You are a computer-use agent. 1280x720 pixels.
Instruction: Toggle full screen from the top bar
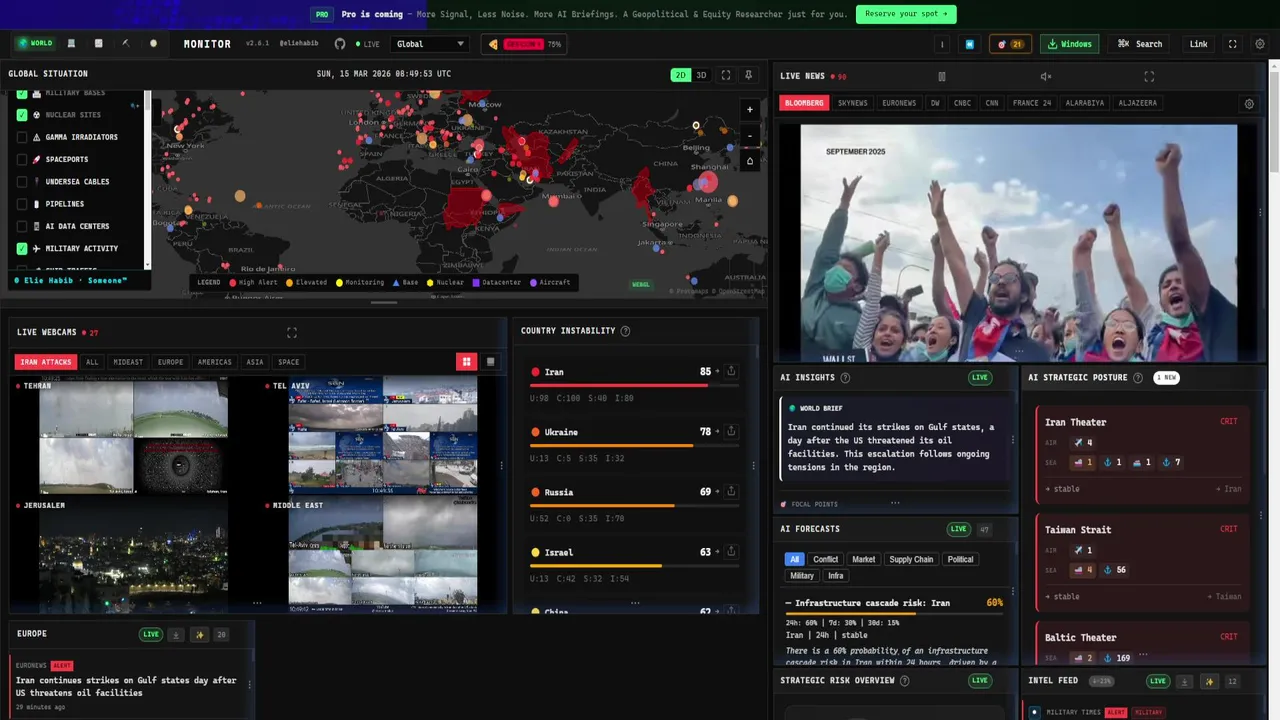coord(1232,44)
